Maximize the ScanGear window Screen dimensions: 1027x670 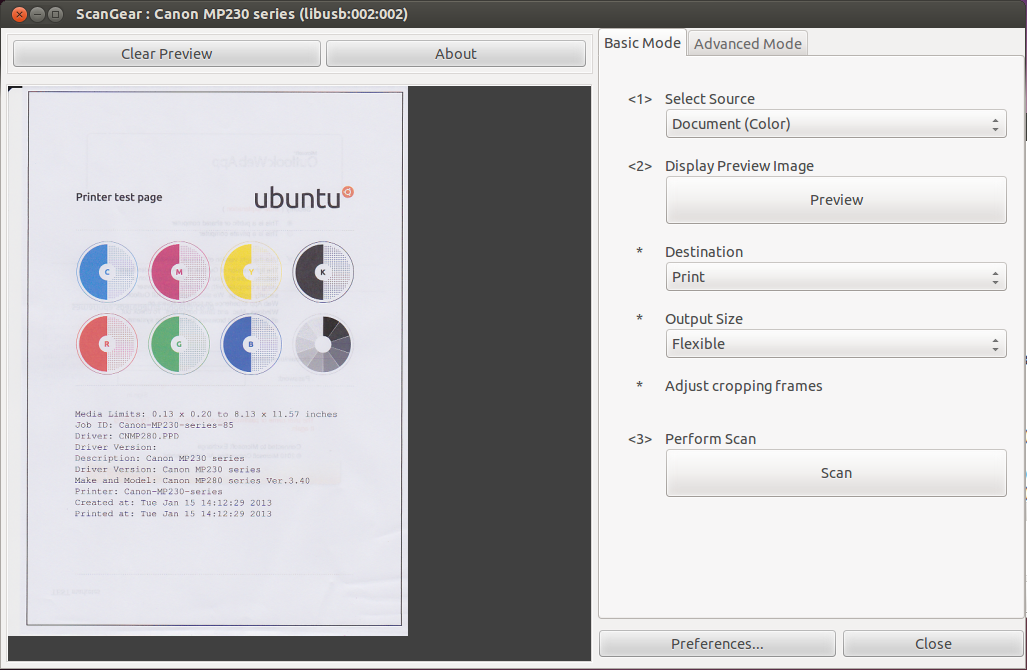[x=56, y=14]
